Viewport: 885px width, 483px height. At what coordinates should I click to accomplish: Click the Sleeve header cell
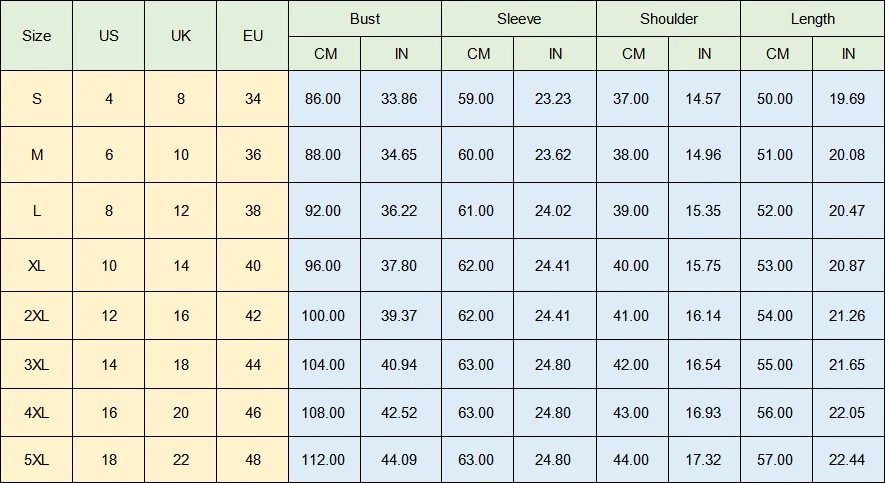(519, 19)
